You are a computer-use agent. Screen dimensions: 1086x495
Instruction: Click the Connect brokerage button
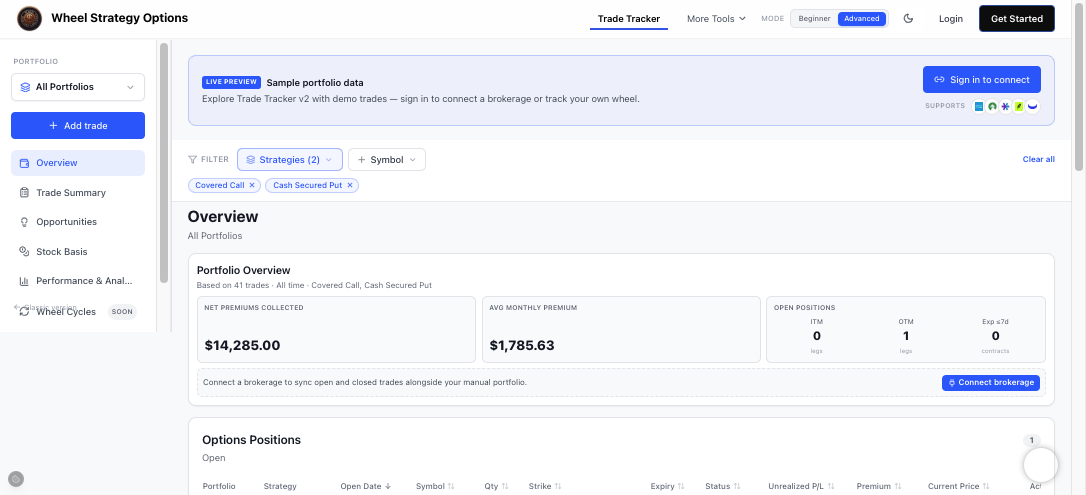[x=990, y=383]
